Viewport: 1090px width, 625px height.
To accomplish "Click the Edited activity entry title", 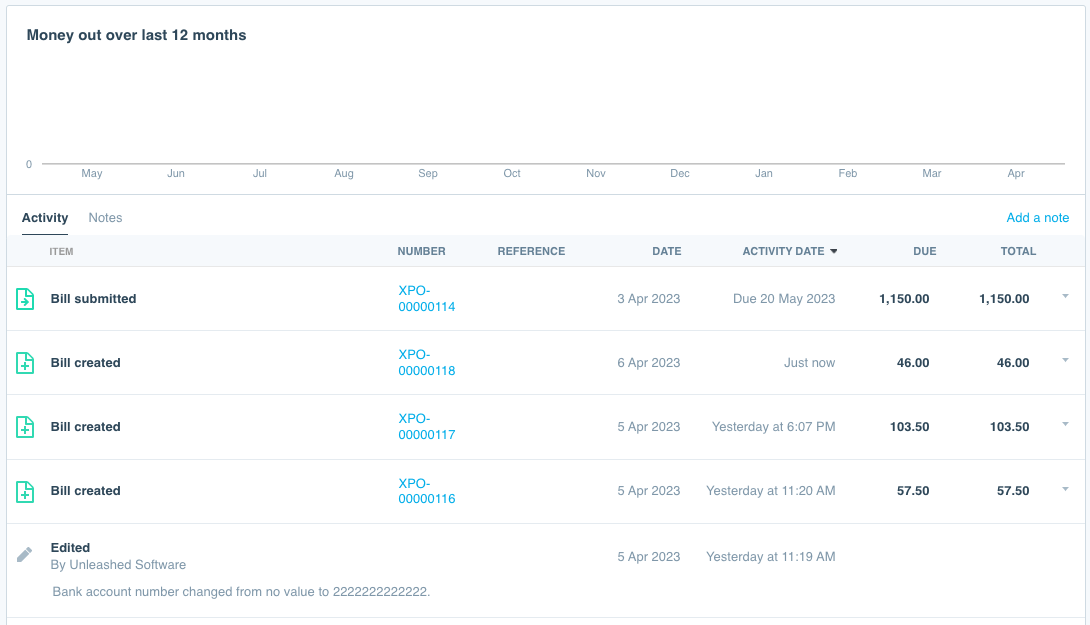I will (70, 548).
